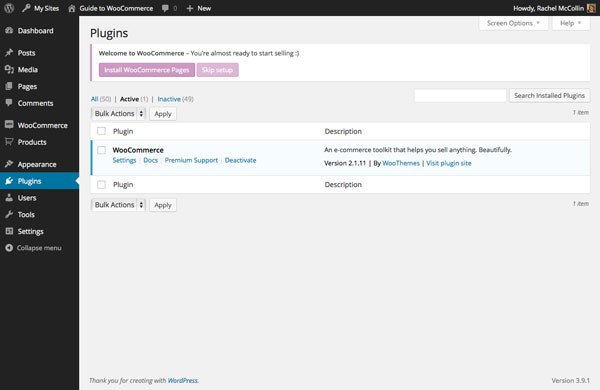
Task: Click the Dashboard gauge icon in sidebar
Action: 9,31
